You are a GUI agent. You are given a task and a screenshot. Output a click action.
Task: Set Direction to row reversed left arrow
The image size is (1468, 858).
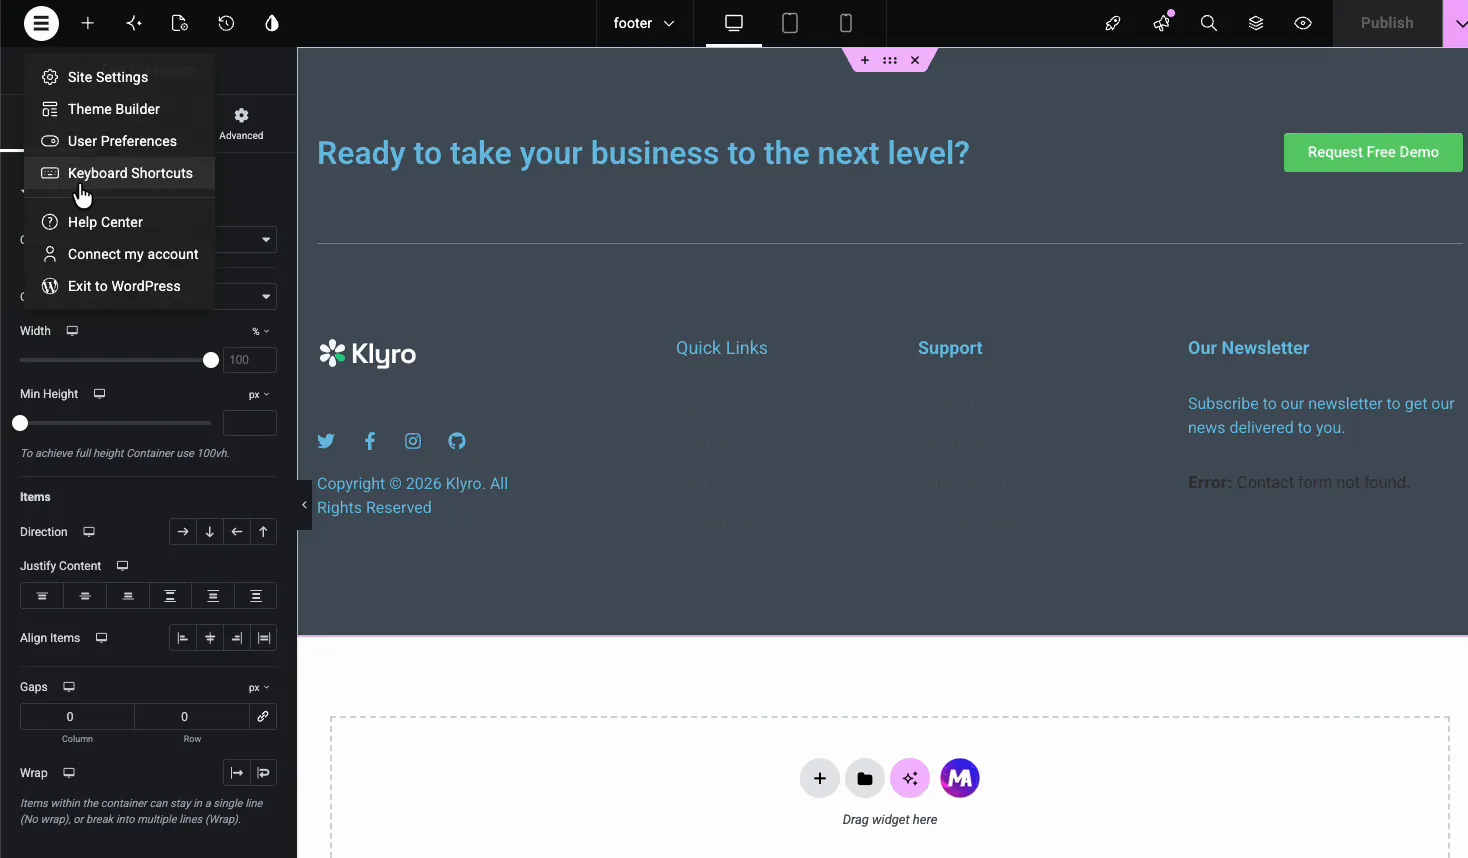(237, 532)
